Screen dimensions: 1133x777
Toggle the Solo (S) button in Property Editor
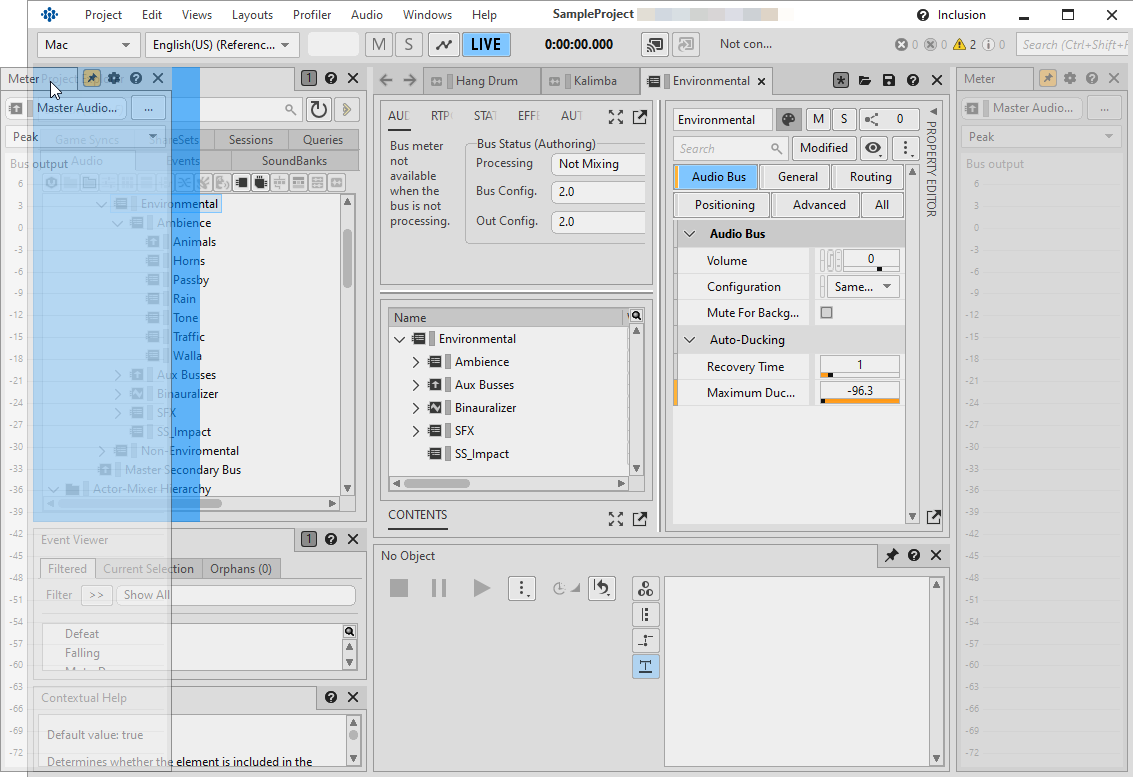[843, 120]
